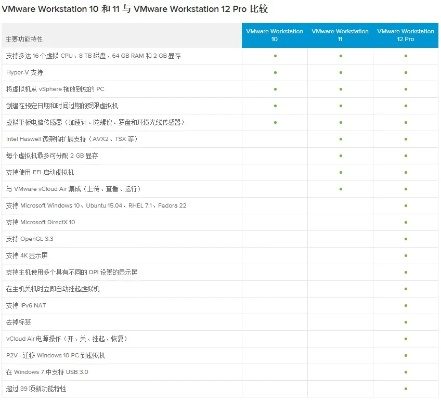This screenshot has height=400, width=441.
Task: Click the row mentioning vSphere and PC
Action: [x=220, y=89]
